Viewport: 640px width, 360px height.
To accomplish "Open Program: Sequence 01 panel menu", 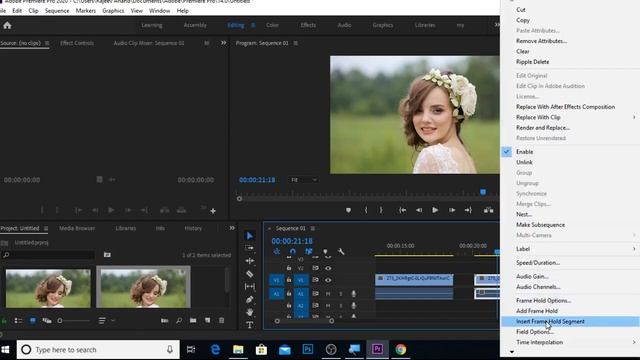I will coord(296,43).
